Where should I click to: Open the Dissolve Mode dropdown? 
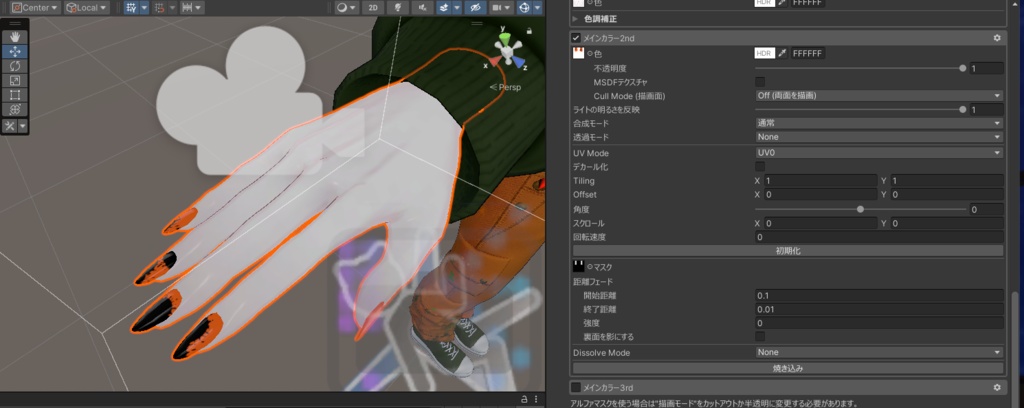click(879, 352)
